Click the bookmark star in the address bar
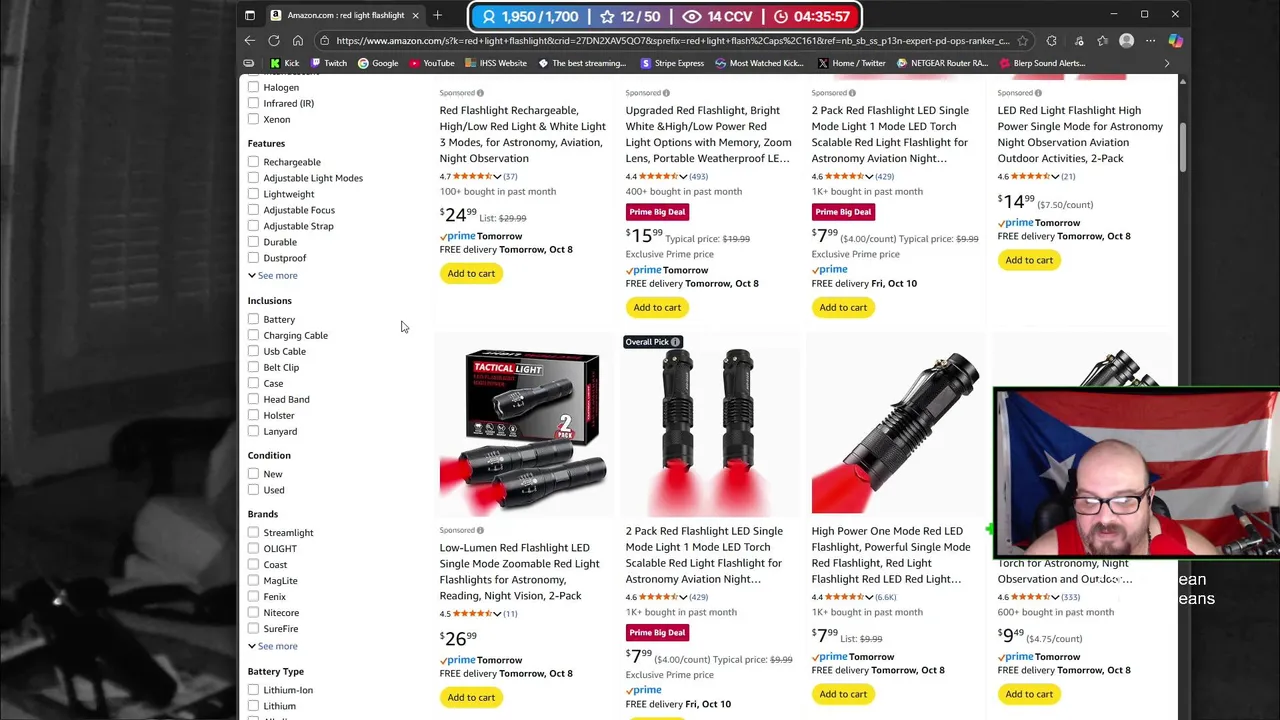1280x720 pixels. tap(1022, 41)
